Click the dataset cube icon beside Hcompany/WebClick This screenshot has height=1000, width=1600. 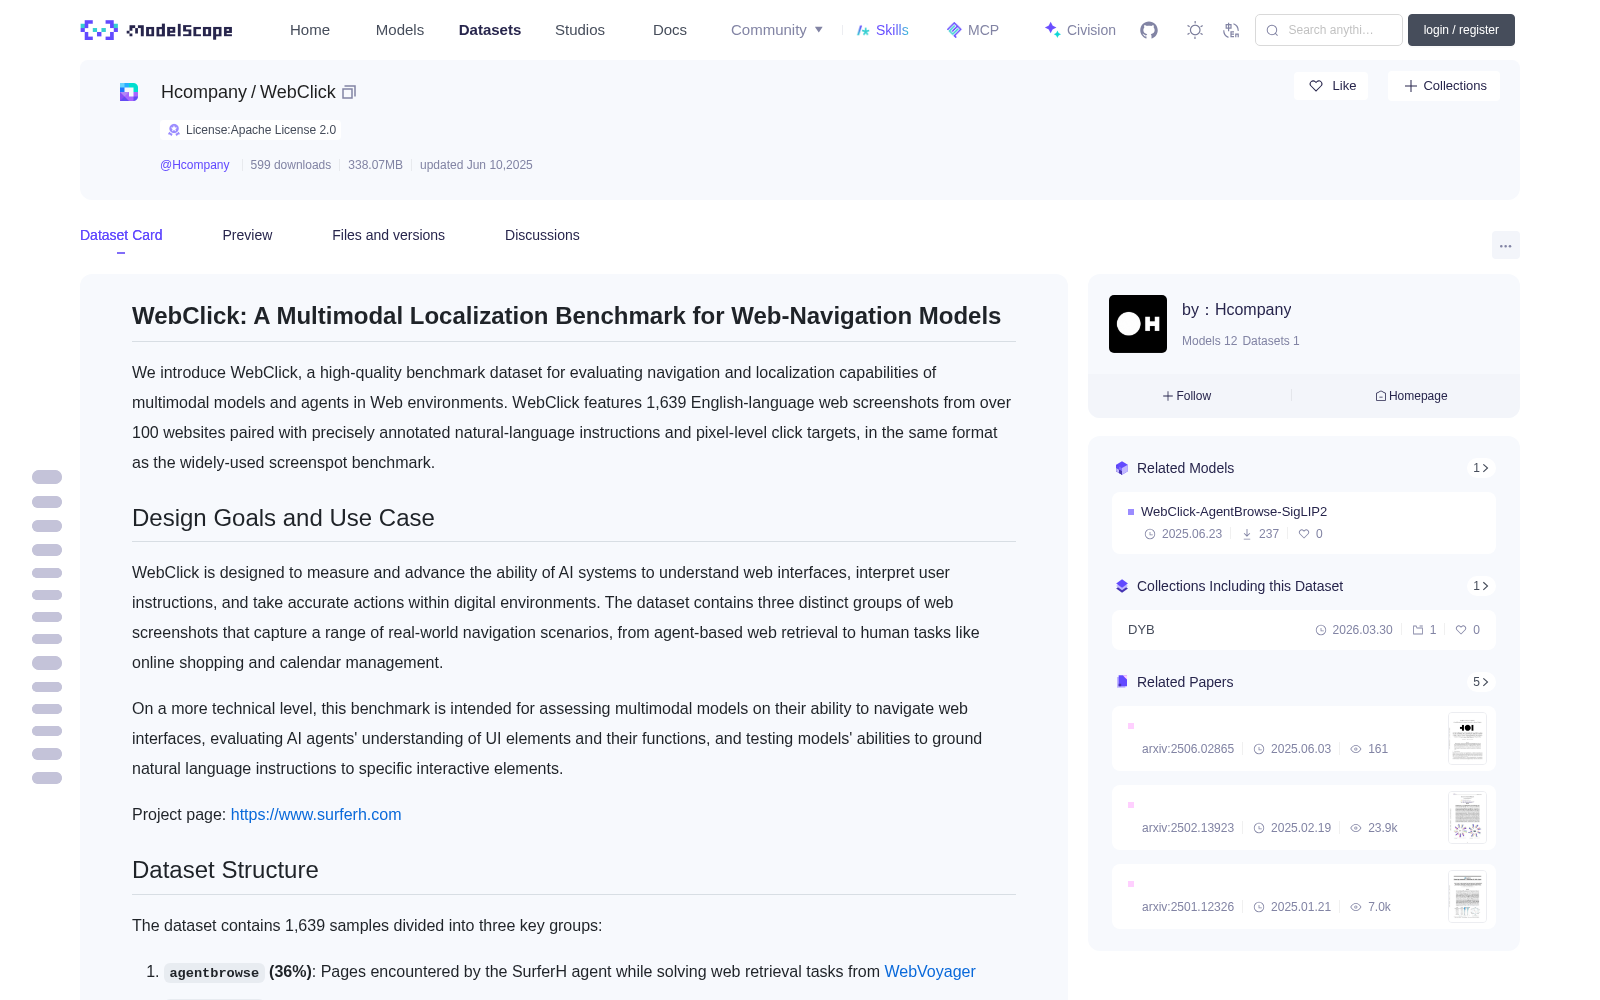click(129, 92)
